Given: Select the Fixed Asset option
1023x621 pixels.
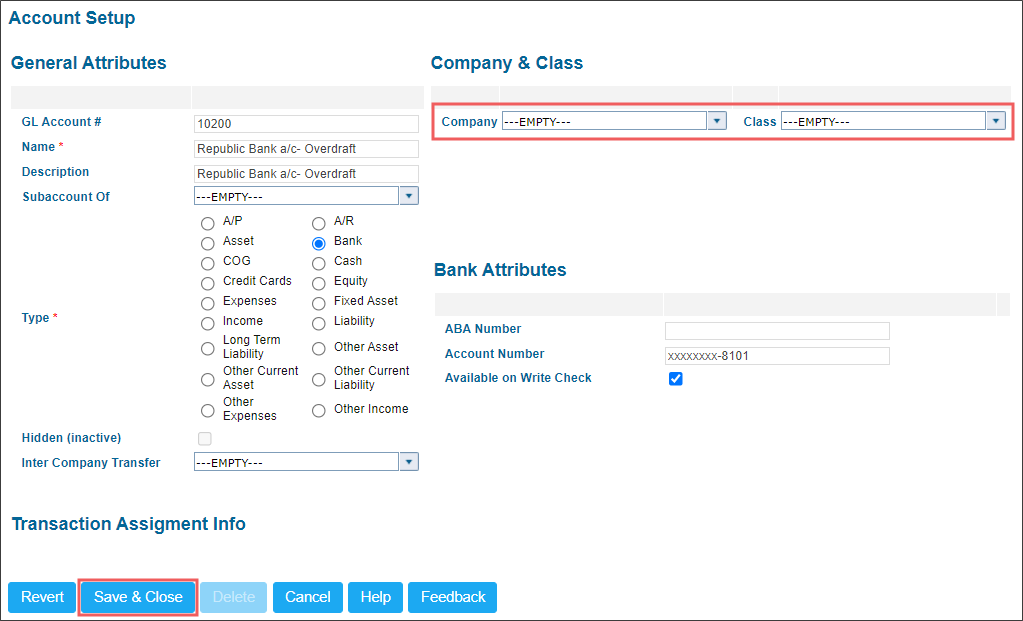Looking at the screenshot, I should [318, 302].
